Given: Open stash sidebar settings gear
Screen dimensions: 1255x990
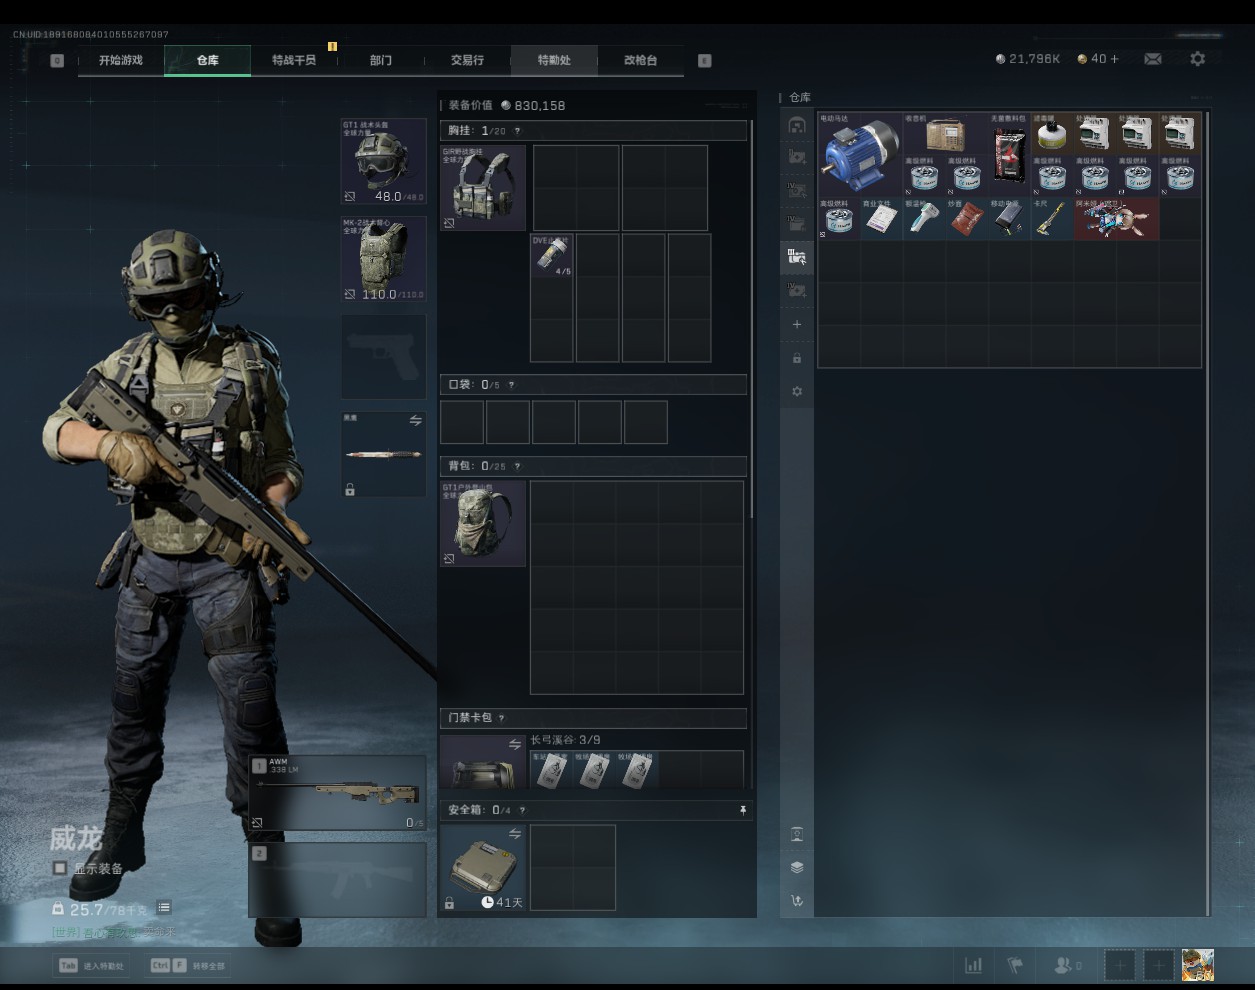Looking at the screenshot, I should pyautogui.click(x=797, y=391).
